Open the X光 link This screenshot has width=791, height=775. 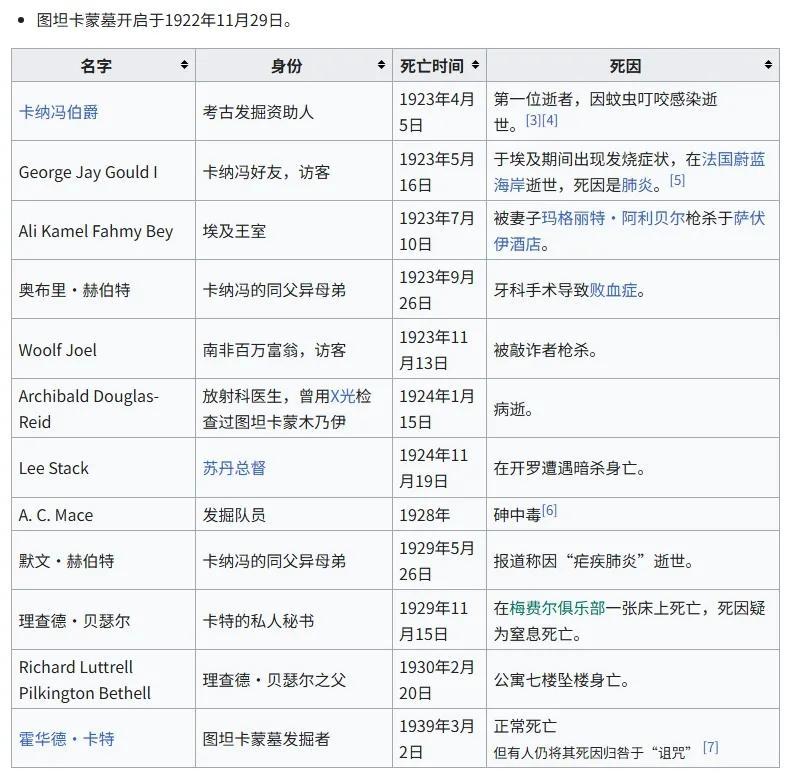click(x=343, y=396)
